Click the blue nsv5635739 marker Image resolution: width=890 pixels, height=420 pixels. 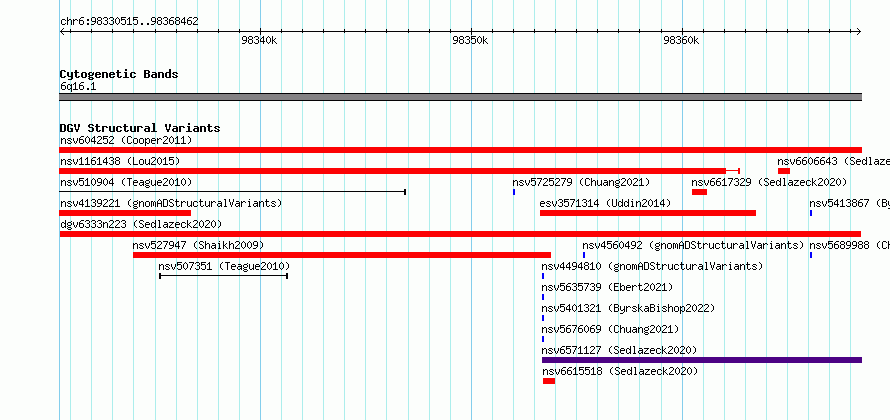pyautogui.click(x=543, y=297)
